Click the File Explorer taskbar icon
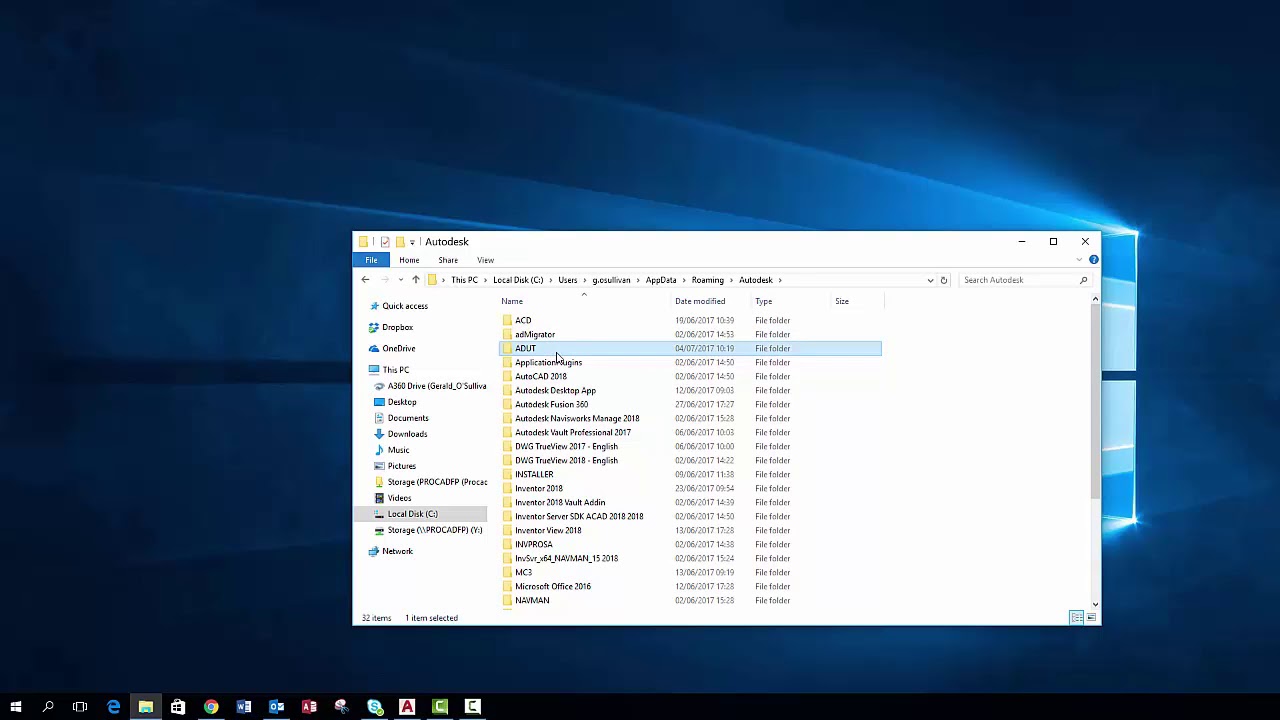1280x720 pixels. point(146,707)
